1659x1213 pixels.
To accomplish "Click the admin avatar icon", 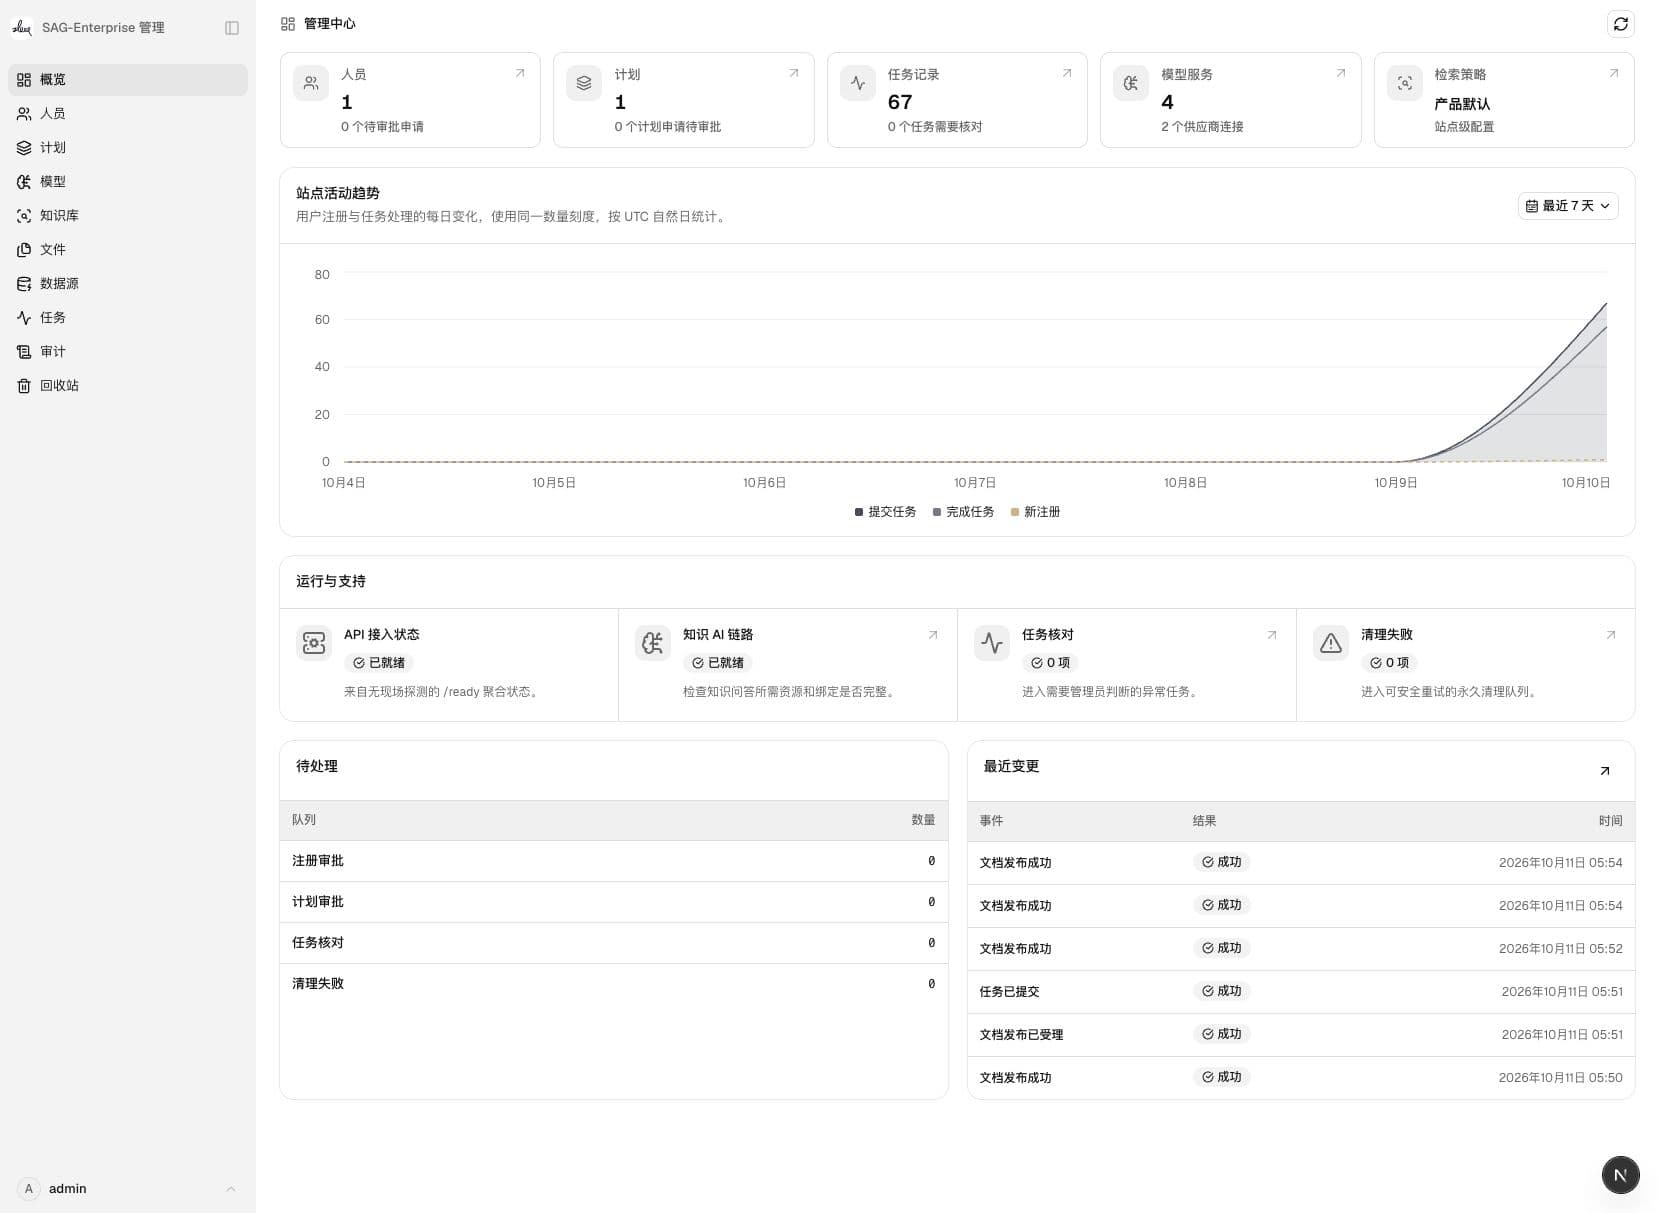I will coord(29,1189).
